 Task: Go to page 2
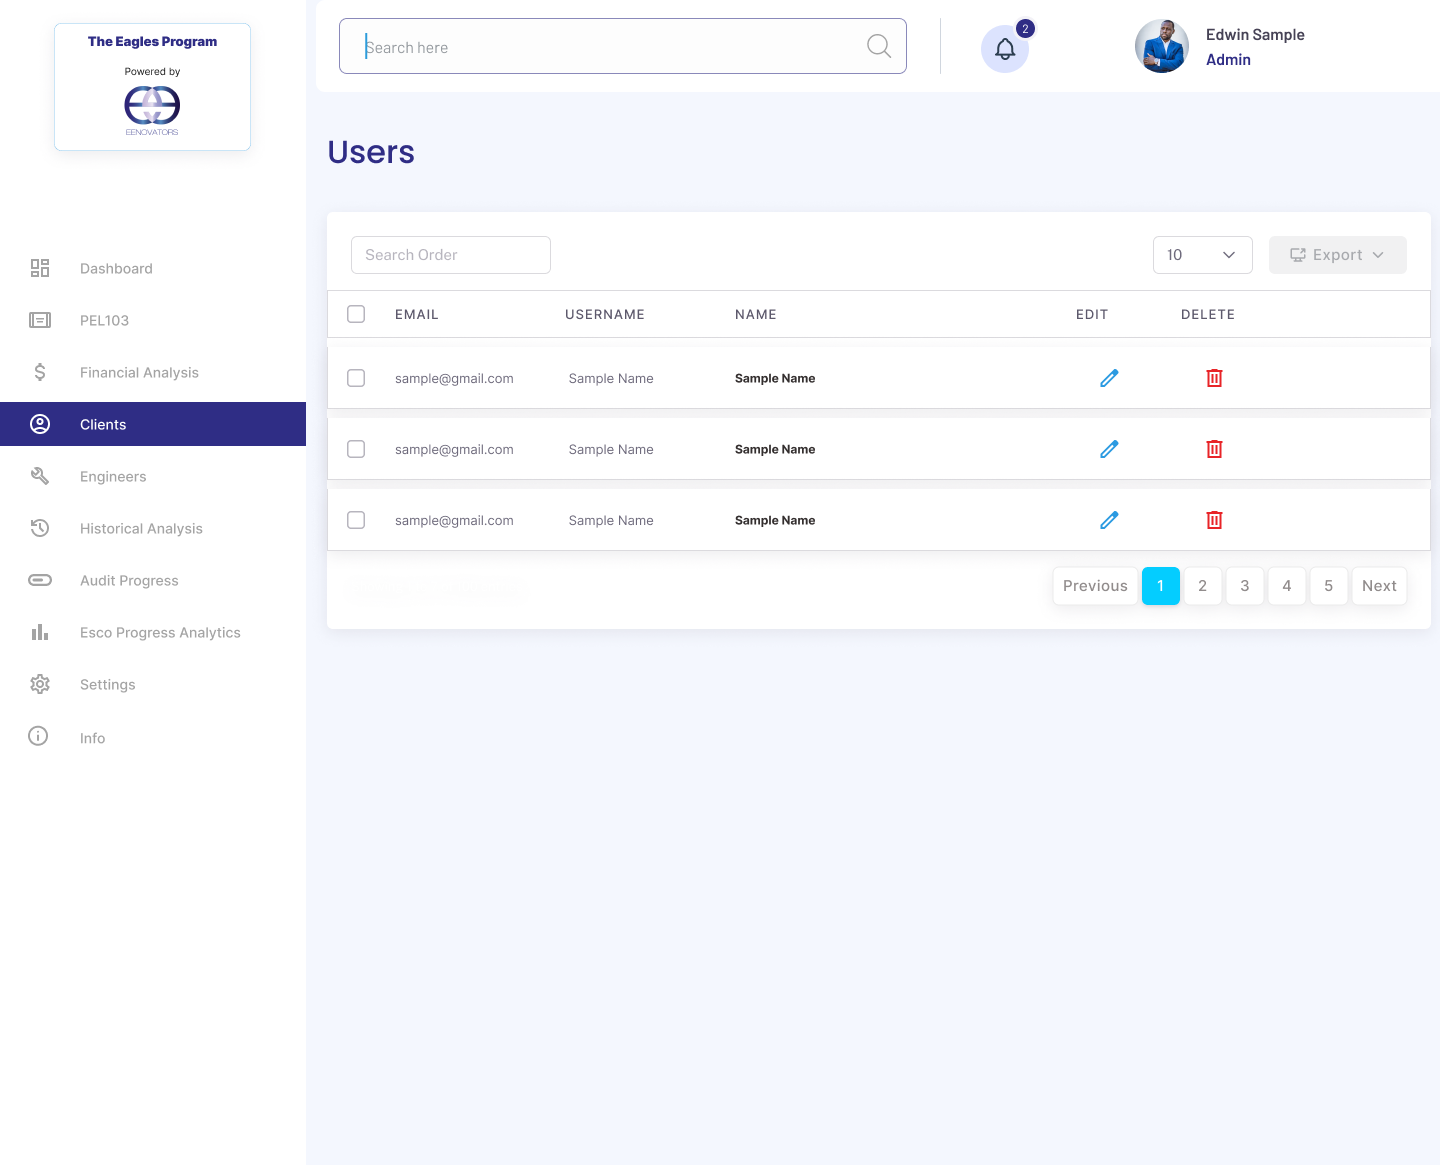[1203, 586]
